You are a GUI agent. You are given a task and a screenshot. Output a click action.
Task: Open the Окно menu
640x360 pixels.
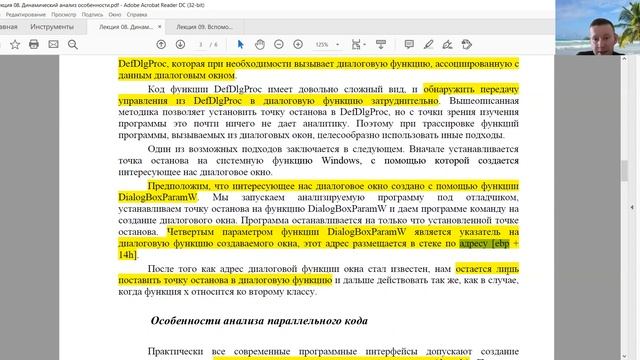click(115, 14)
